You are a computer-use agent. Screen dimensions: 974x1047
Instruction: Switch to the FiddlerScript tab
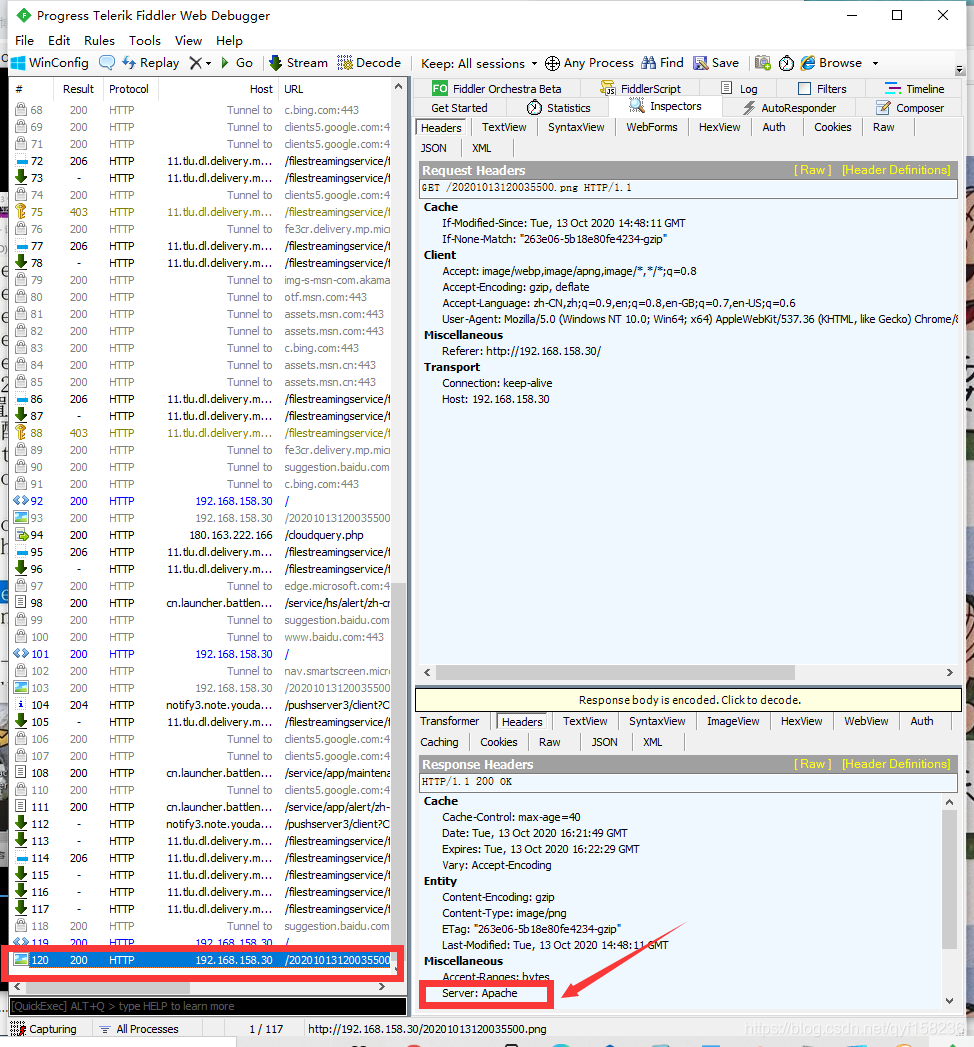click(x=641, y=89)
